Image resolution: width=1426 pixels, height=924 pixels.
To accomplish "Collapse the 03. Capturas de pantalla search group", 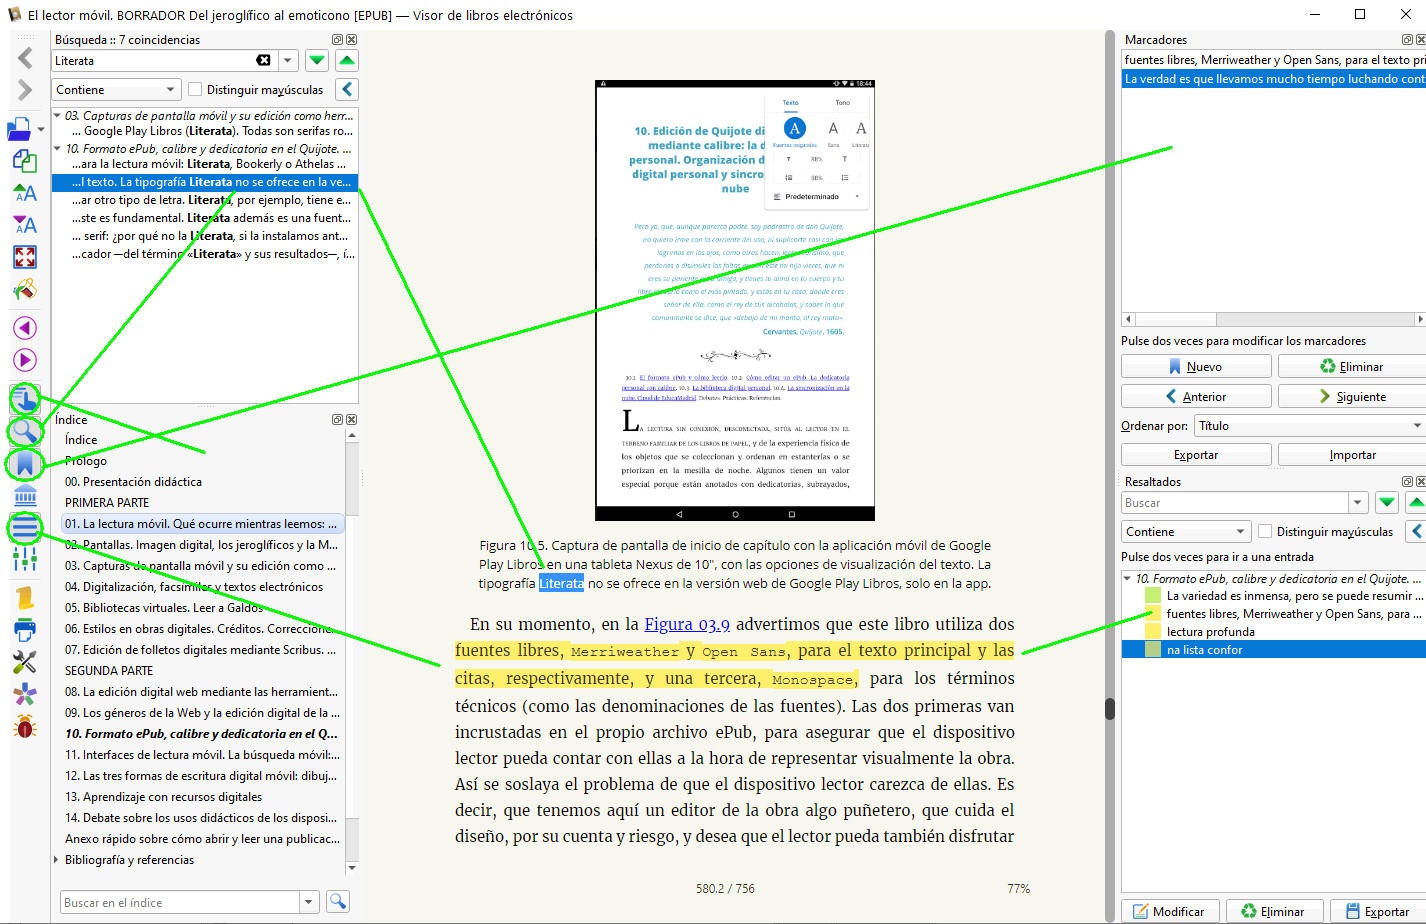I will pos(58,116).
